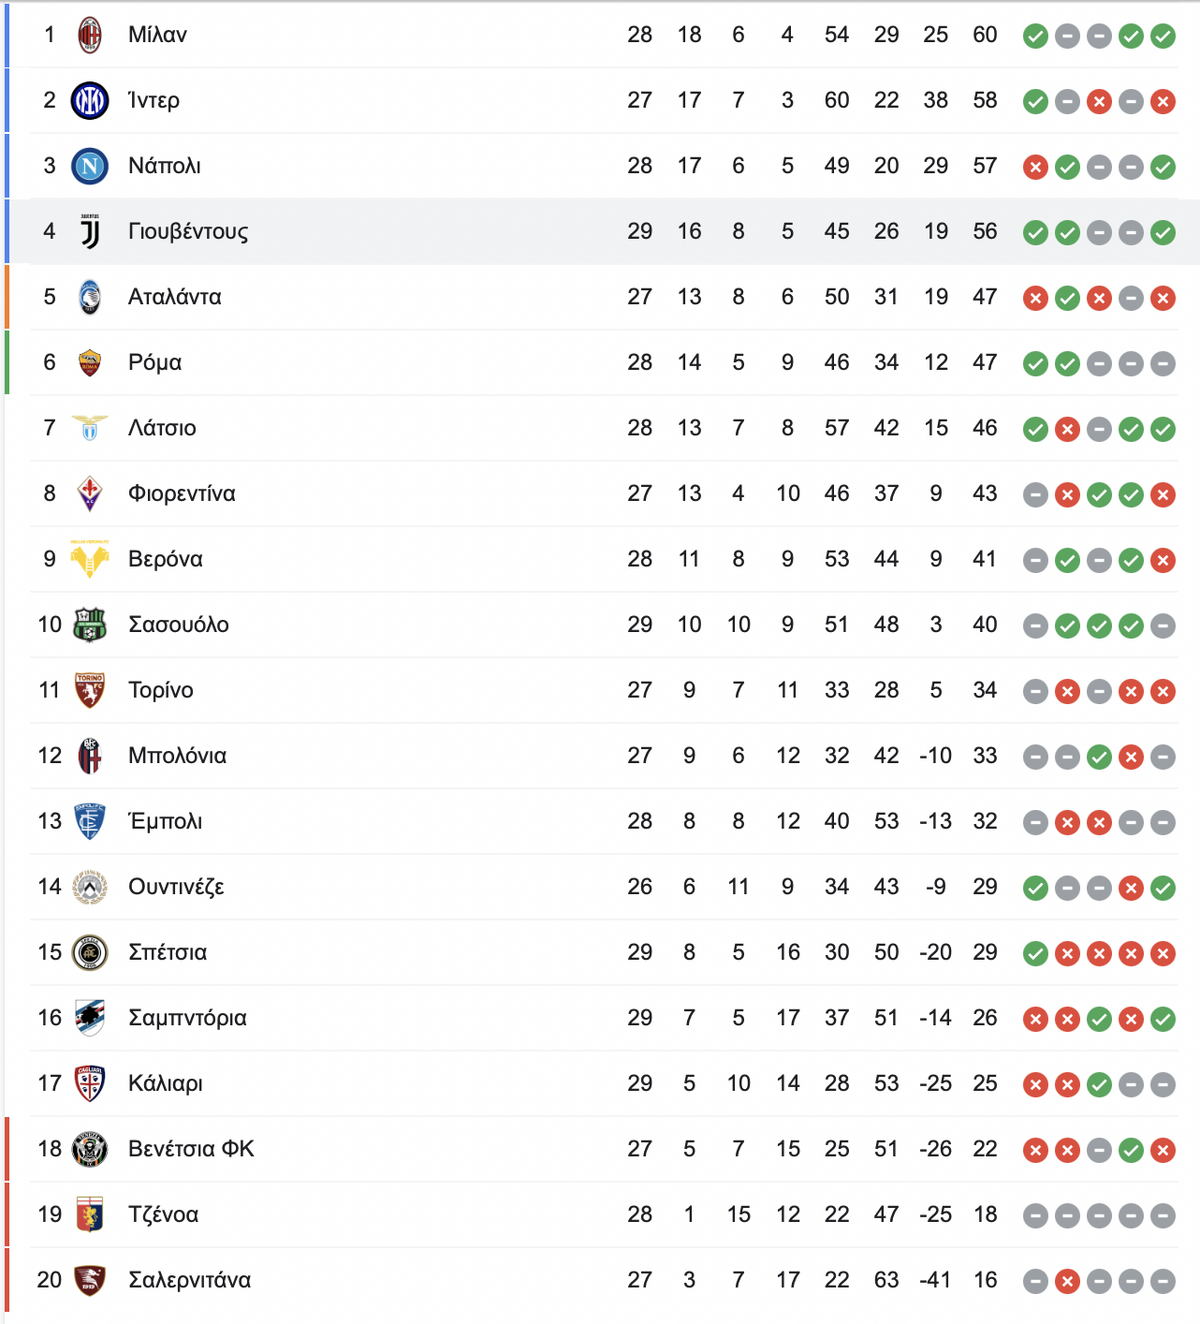
Task: Click the Juventus logo icon
Action: coord(90,232)
